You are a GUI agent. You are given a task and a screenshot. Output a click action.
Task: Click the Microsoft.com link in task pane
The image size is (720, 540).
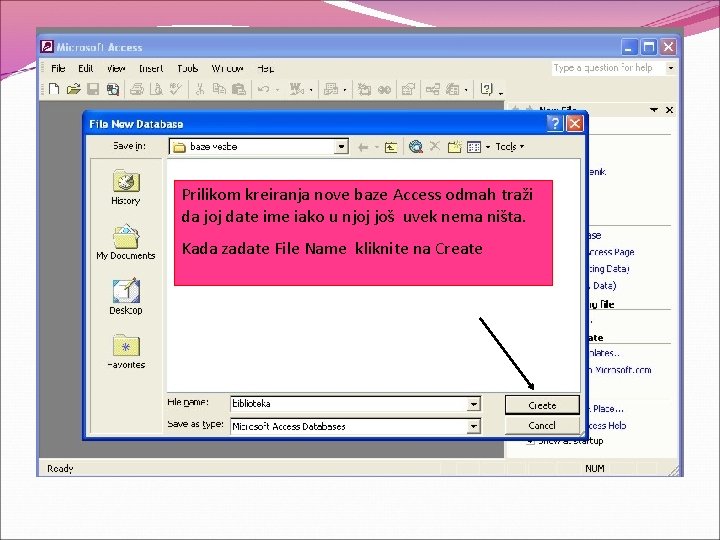point(620,370)
